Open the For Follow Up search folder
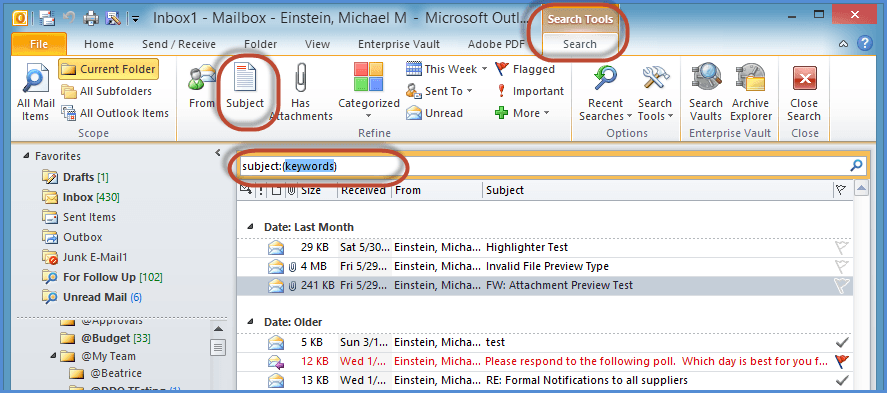Screen dimensions: 887x393 coord(102,277)
